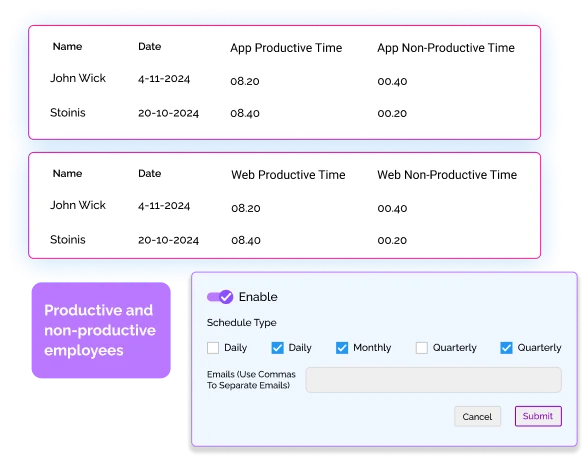The image size is (584, 457).
Task: Click Stoinis's Web Productive Time '08.40'
Action: 246,240
